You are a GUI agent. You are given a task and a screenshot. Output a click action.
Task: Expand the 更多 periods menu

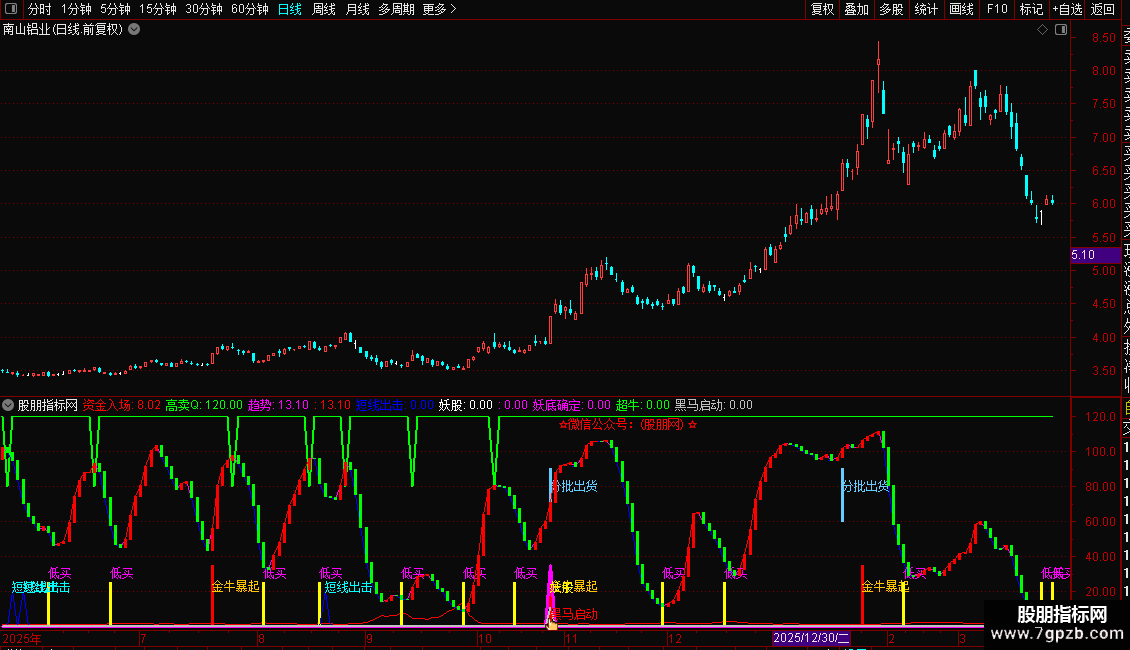click(x=440, y=9)
